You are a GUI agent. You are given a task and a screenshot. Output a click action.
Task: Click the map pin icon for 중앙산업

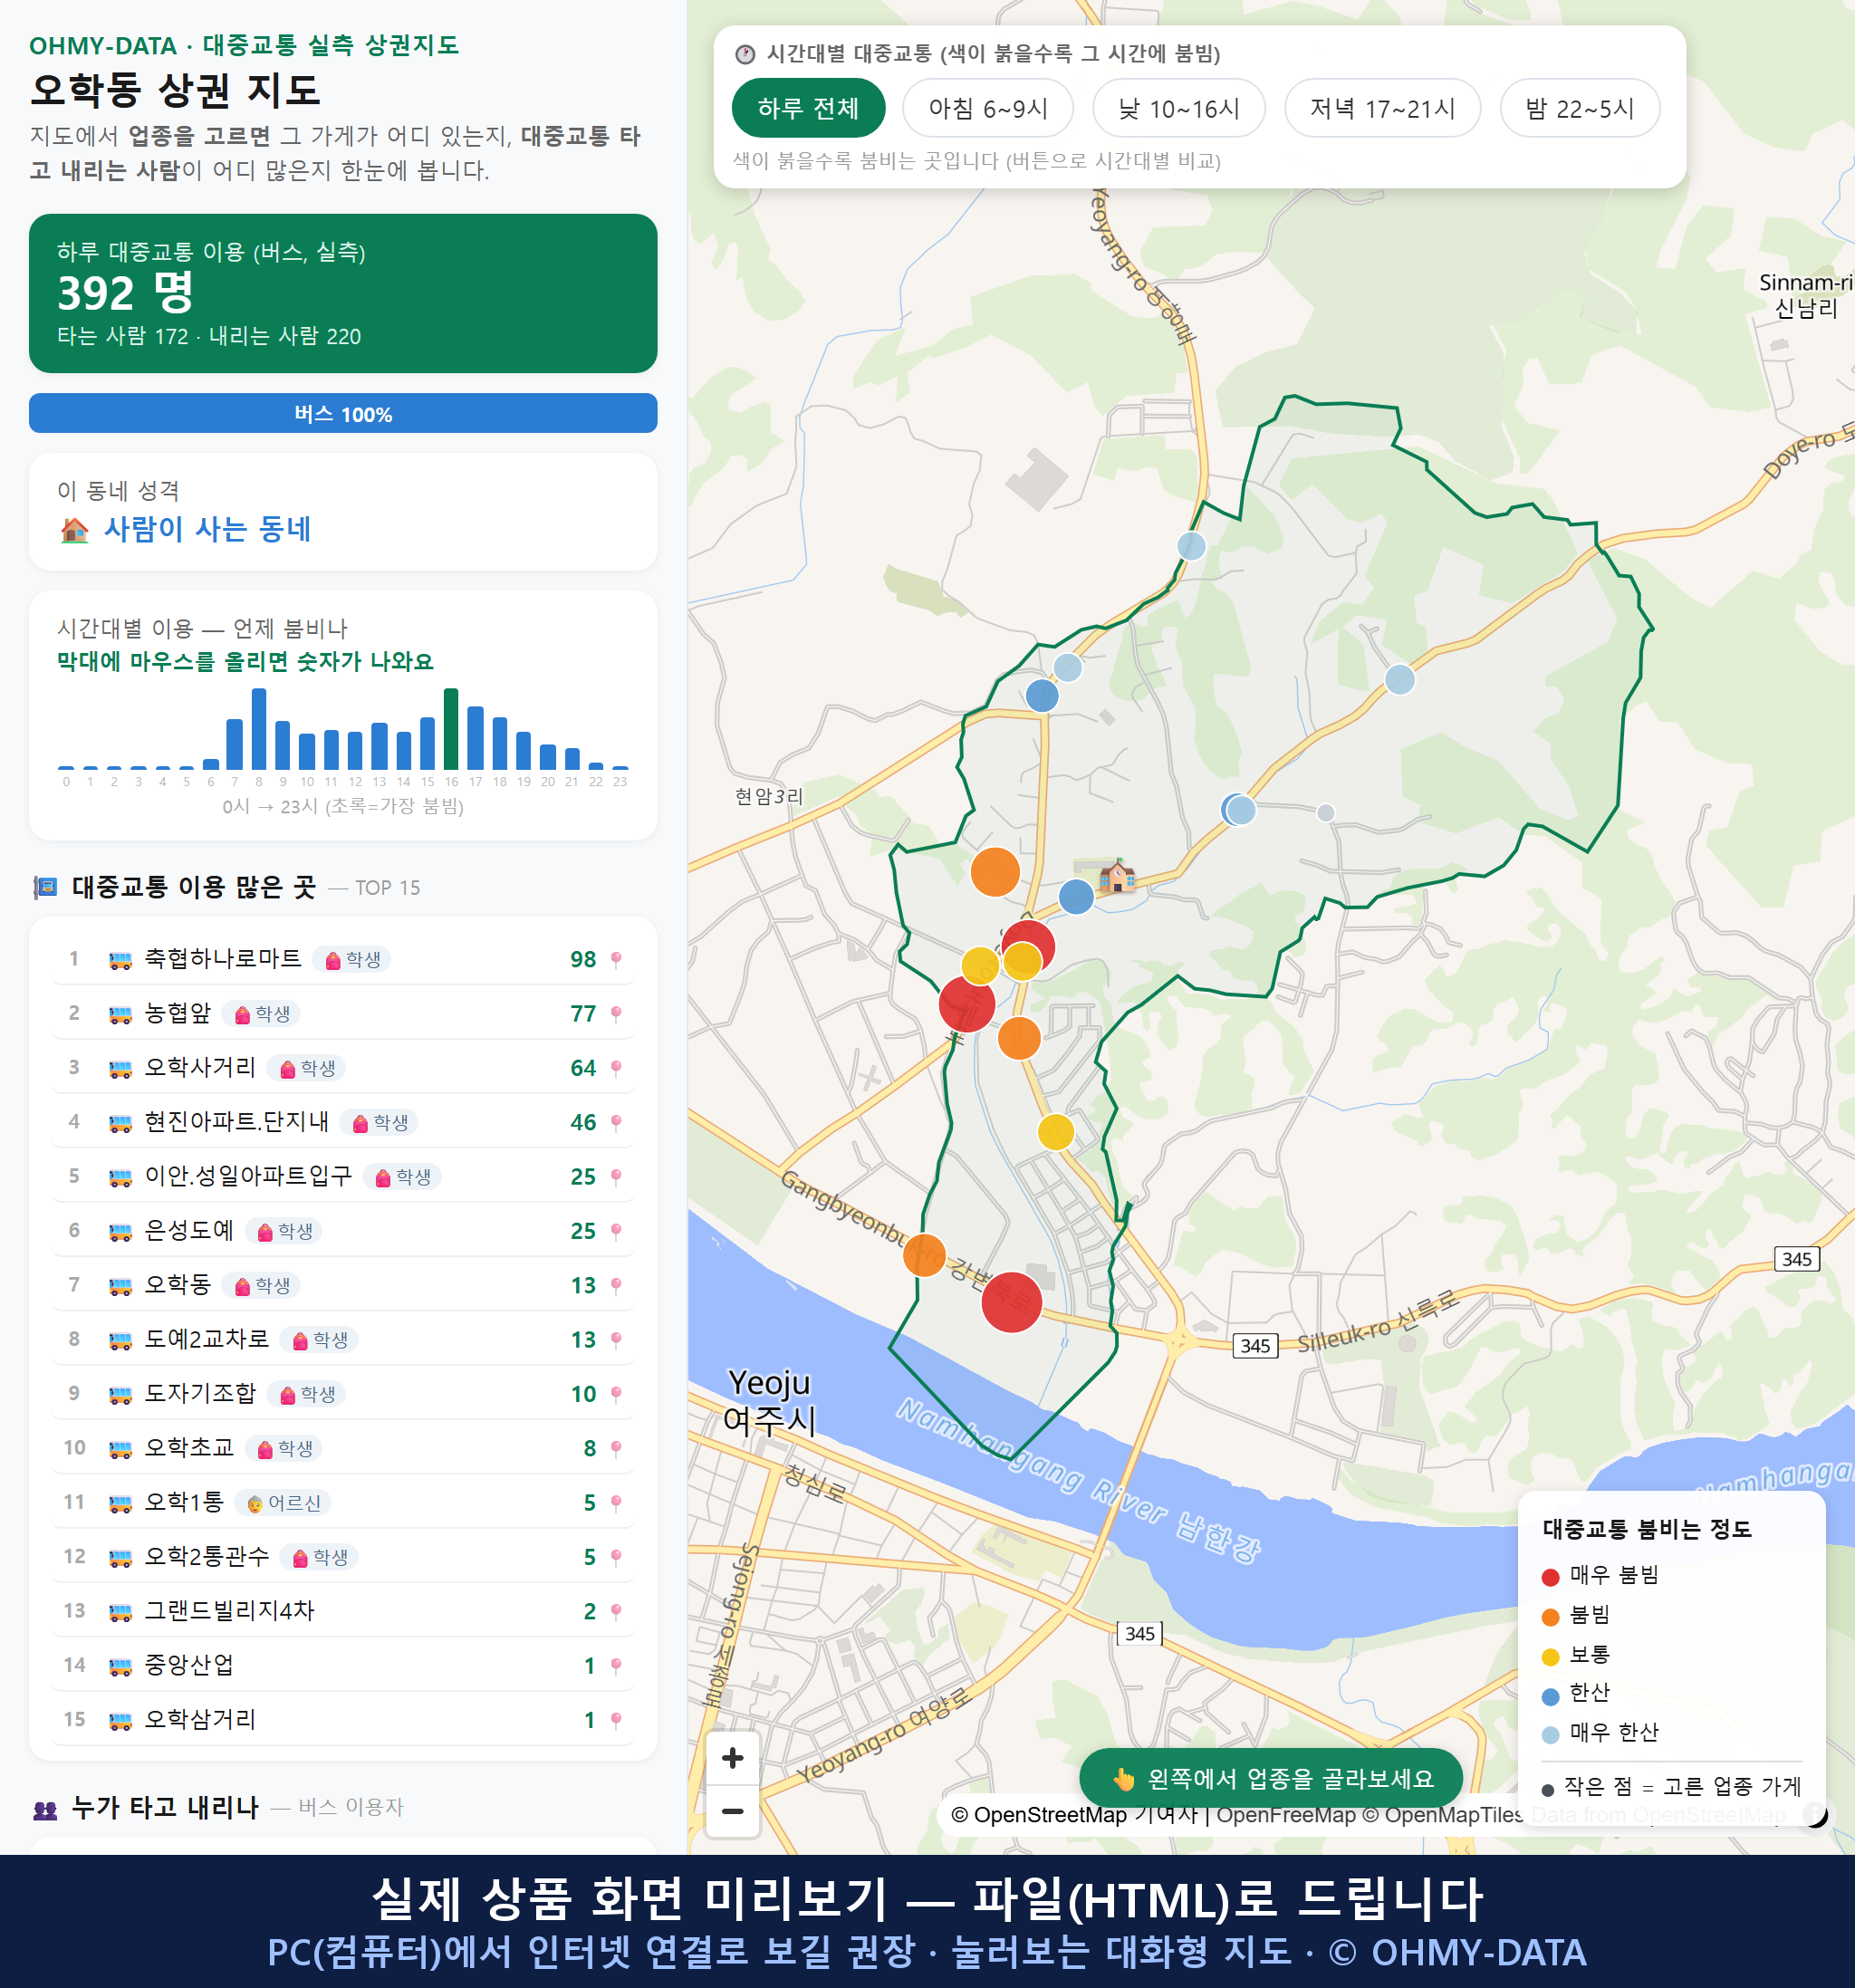click(x=616, y=1666)
